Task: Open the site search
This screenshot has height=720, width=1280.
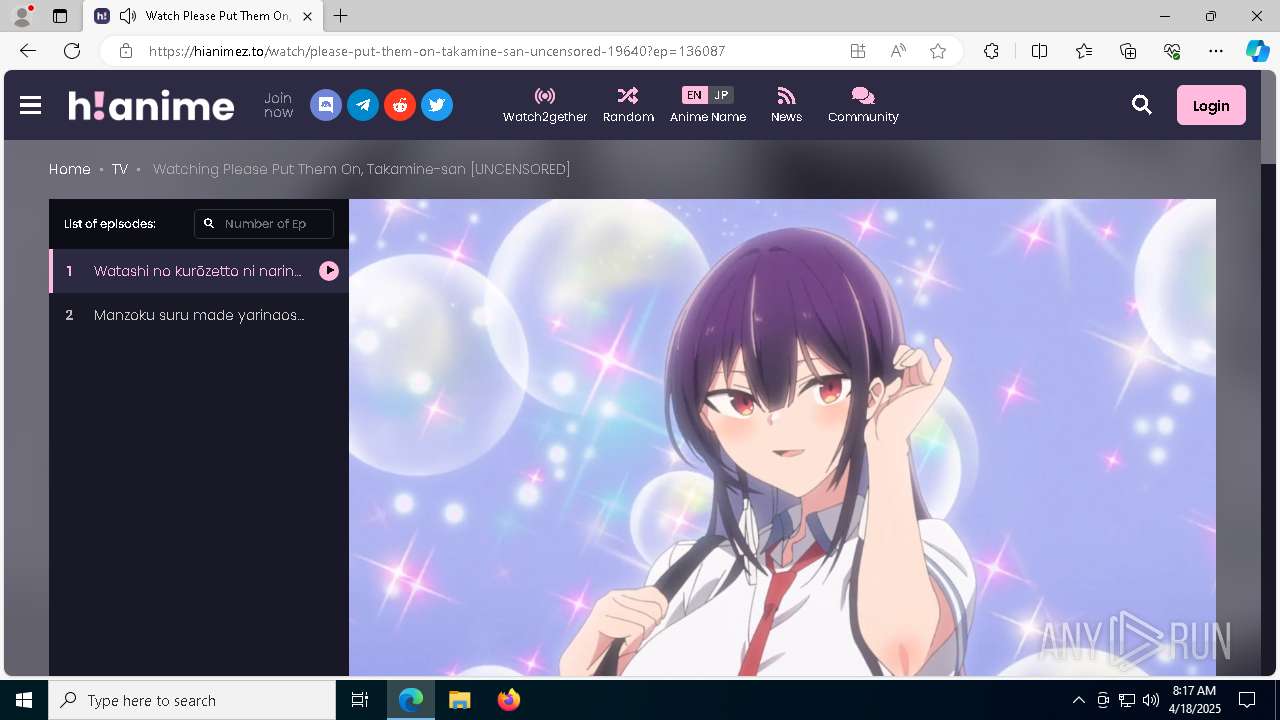Action: click(x=1142, y=105)
